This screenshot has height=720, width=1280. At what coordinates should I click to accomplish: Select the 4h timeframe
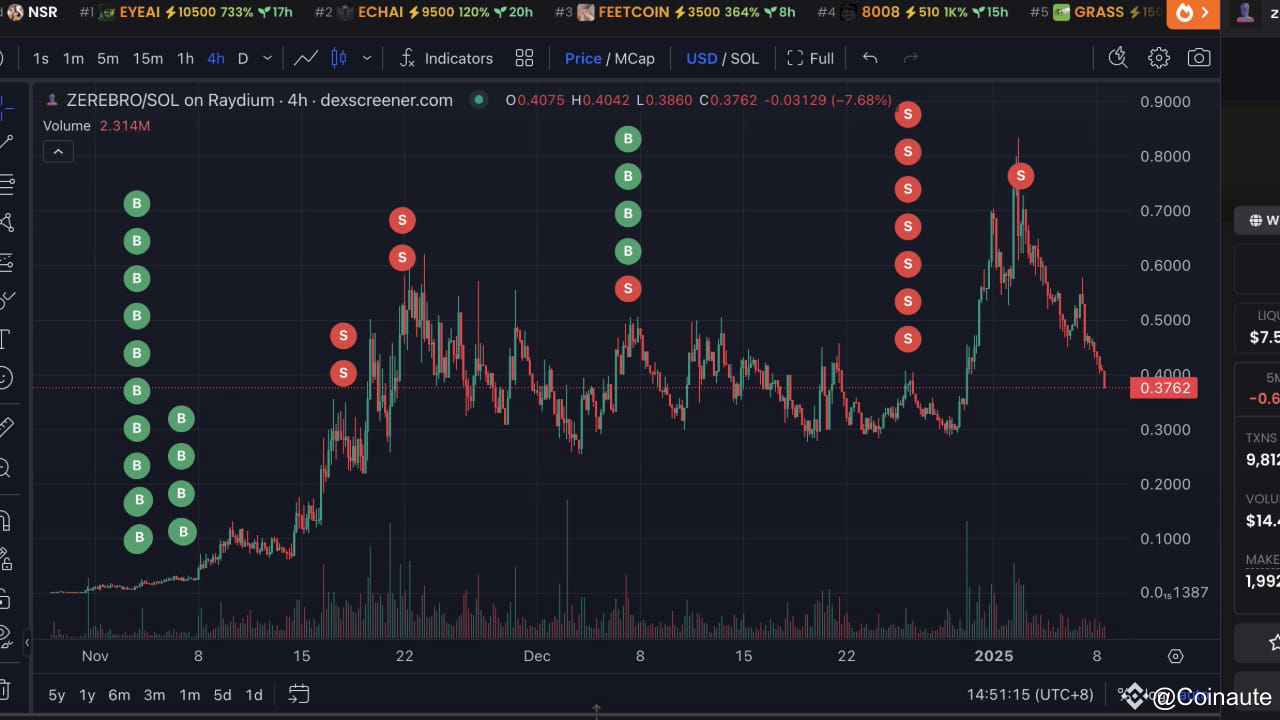point(216,58)
